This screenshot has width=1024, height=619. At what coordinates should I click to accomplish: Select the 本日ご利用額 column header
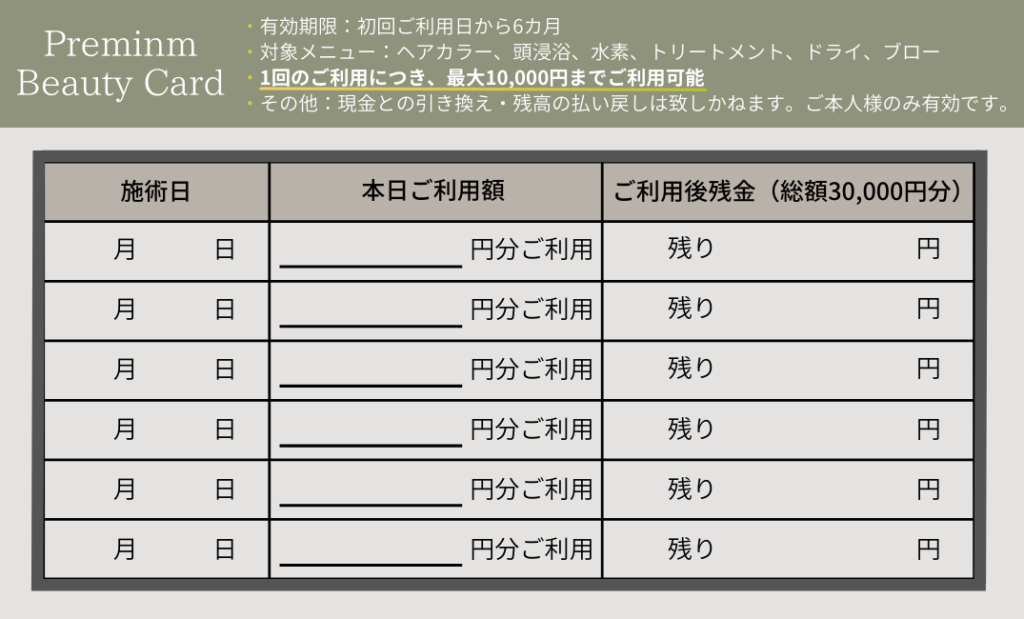434,191
